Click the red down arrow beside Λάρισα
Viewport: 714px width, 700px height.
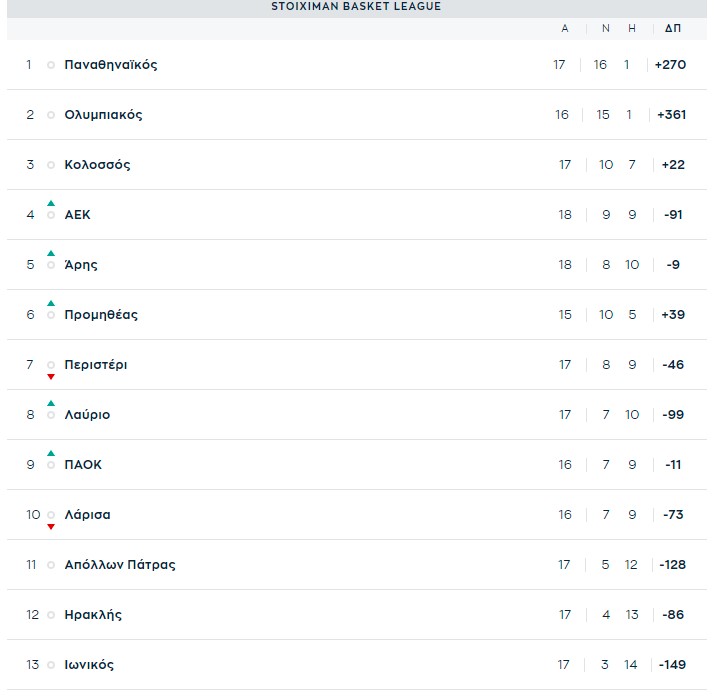51,527
